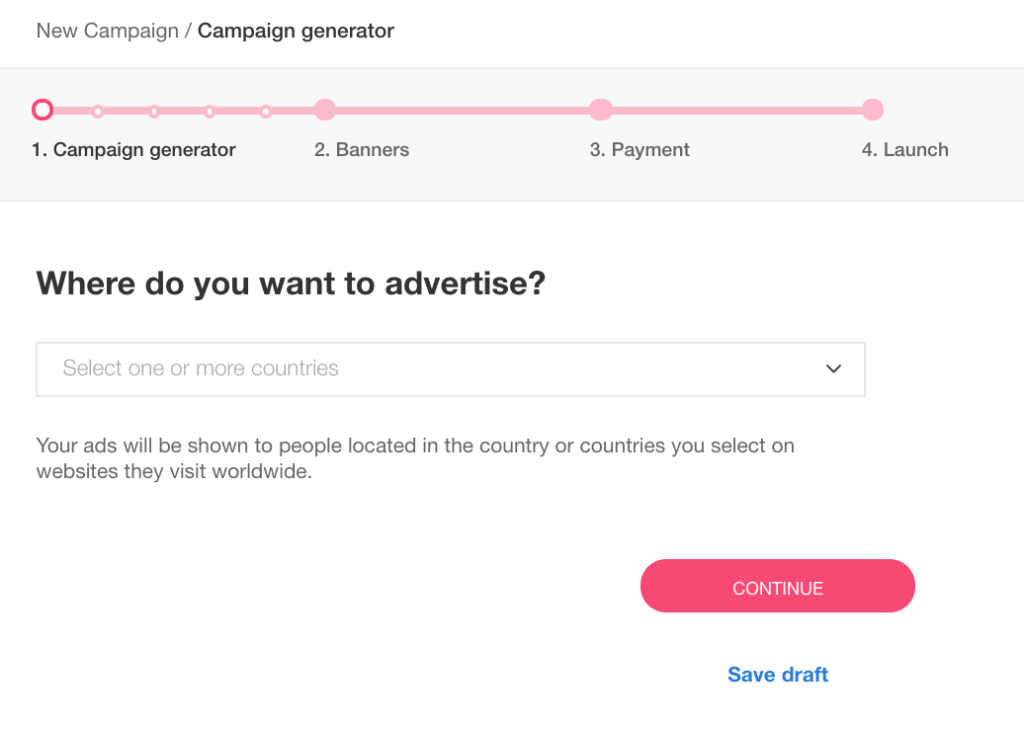1024x731 pixels.
Task: Click inside the country selection input field
Action: pos(300,369)
